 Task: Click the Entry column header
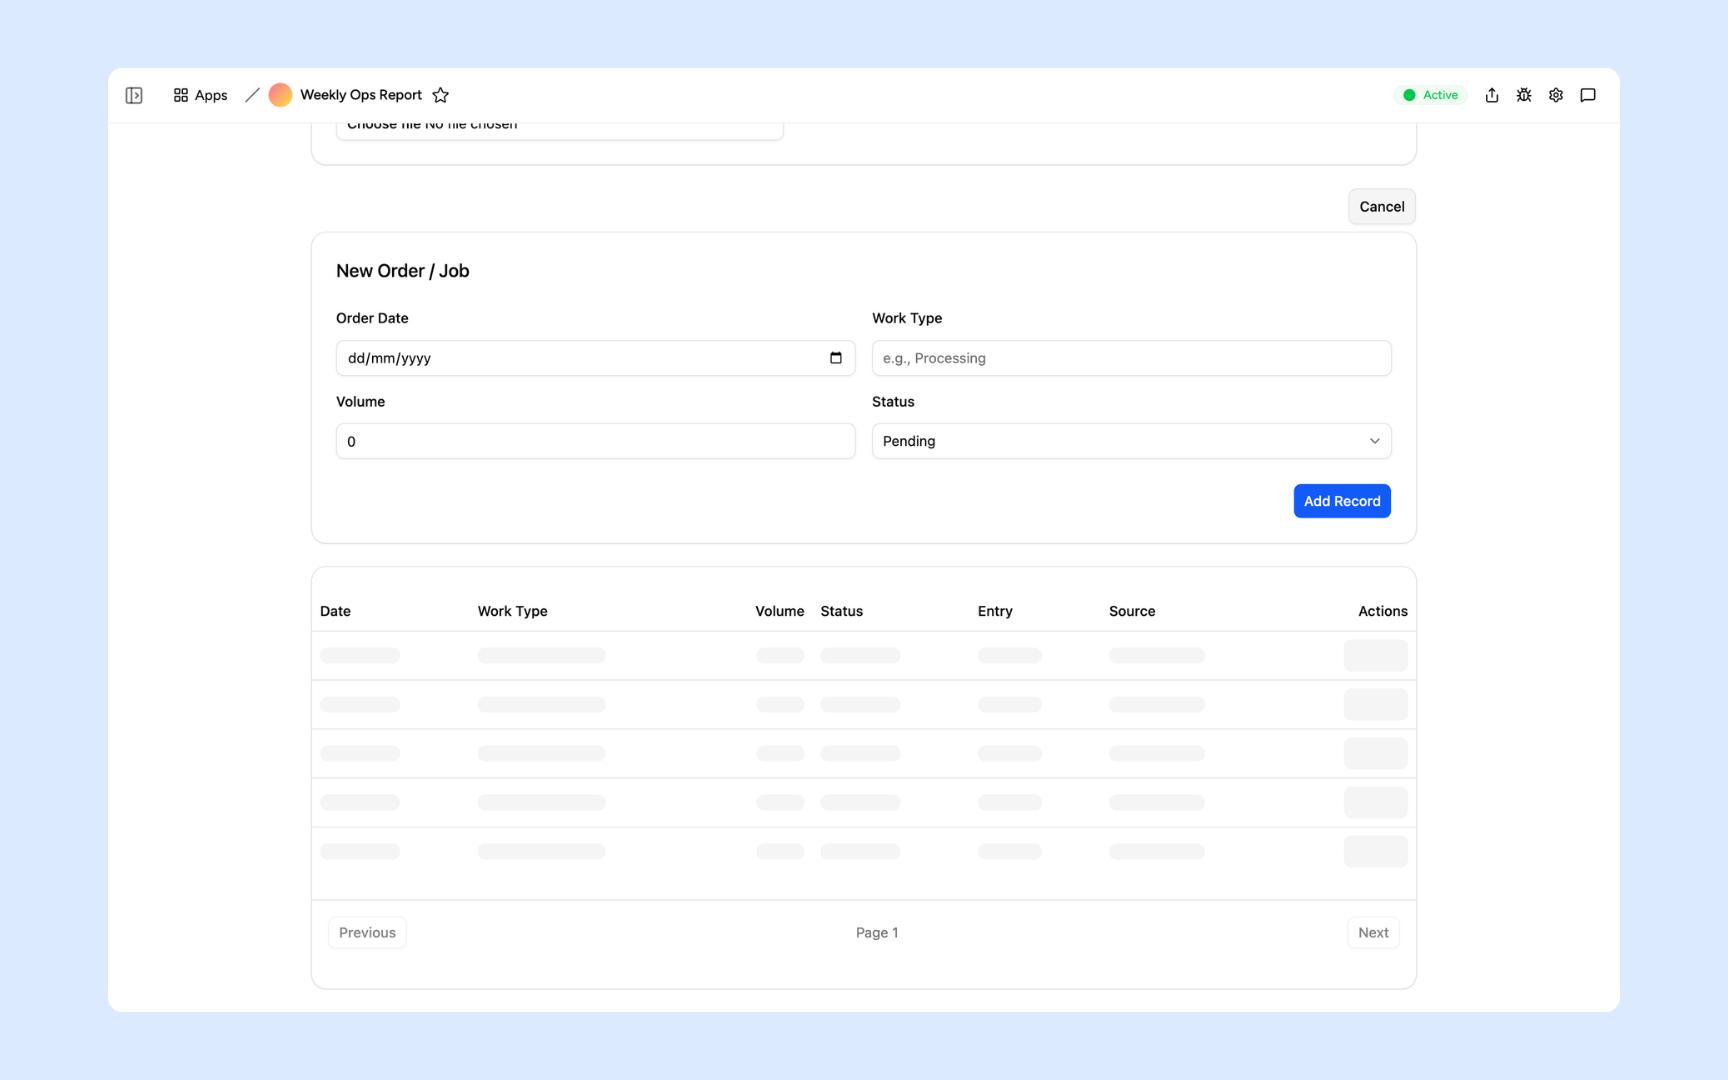pos(995,611)
